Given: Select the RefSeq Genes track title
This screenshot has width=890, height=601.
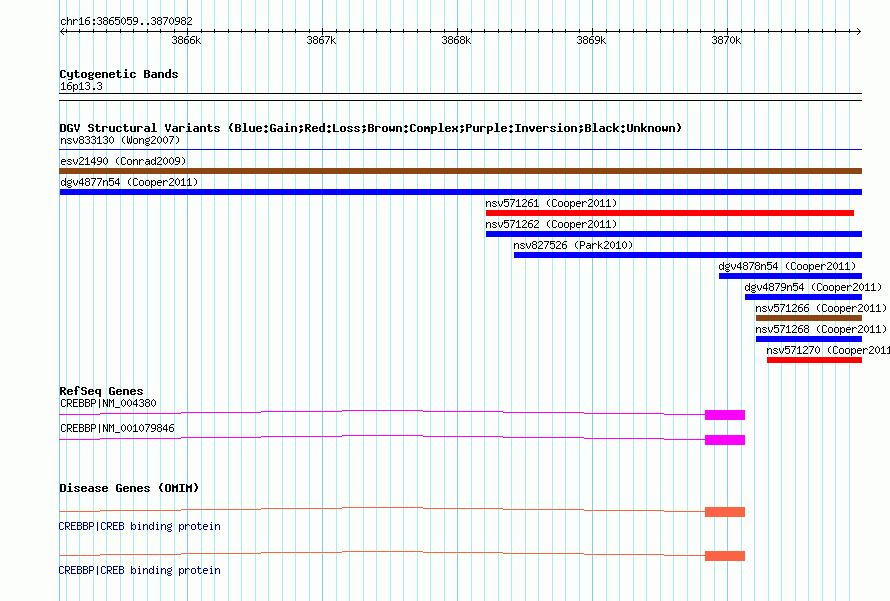Looking at the screenshot, I should pyautogui.click(x=101, y=391).
